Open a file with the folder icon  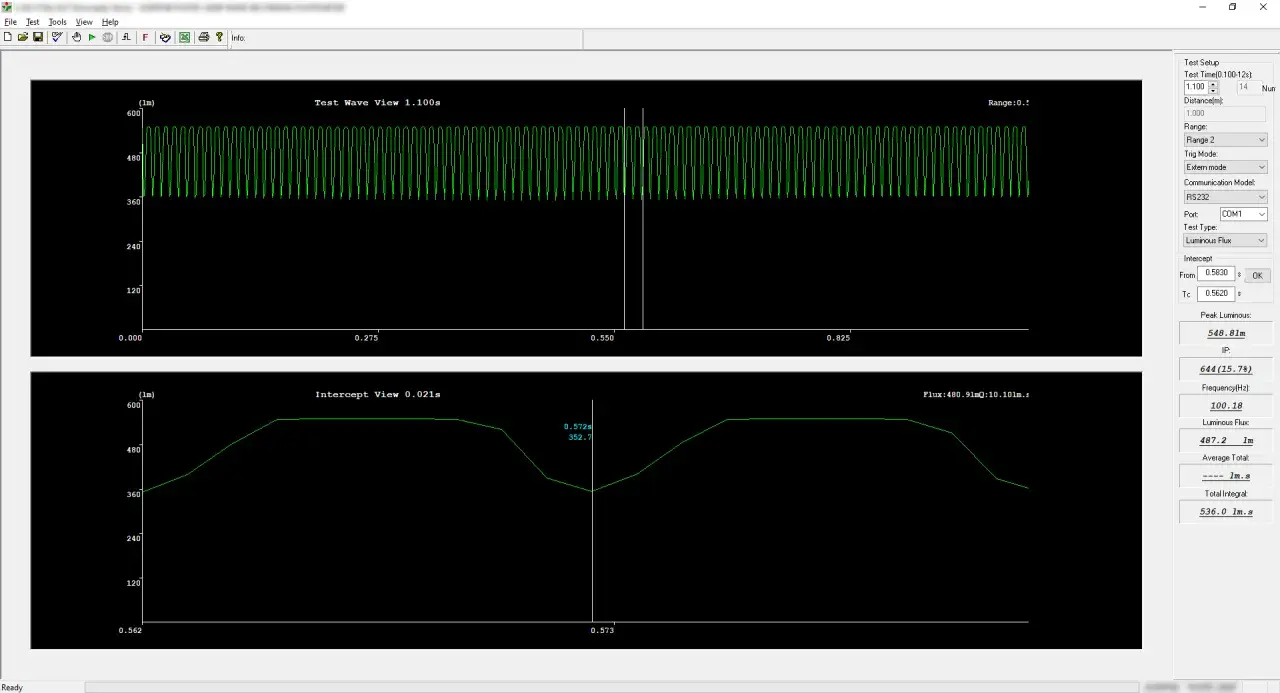[x=23, y=37]
